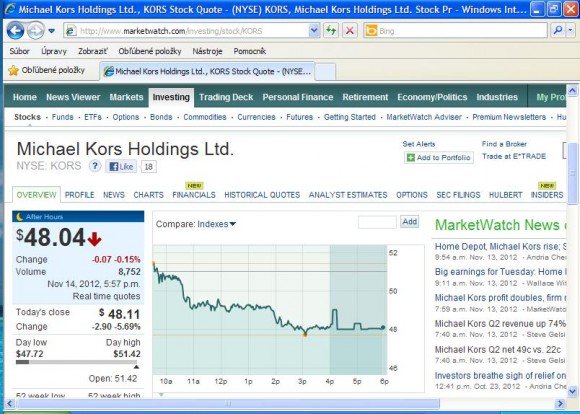Switch to the INSIDERS tab
The image size is (580, 414).
pyautogui.click(x=547, y=195)
